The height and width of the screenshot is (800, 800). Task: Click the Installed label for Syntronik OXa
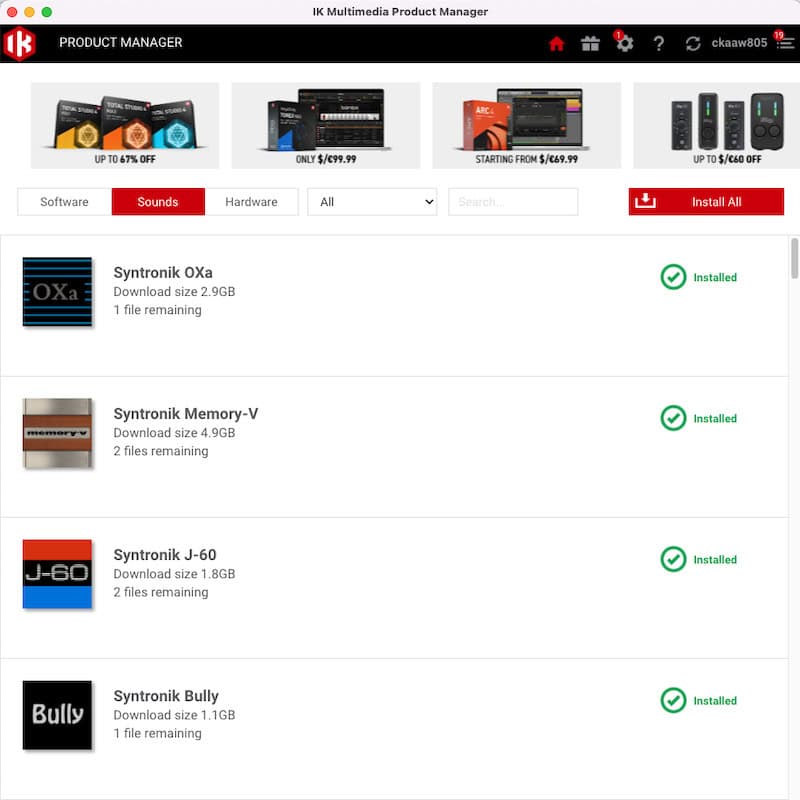coord(715,278)
